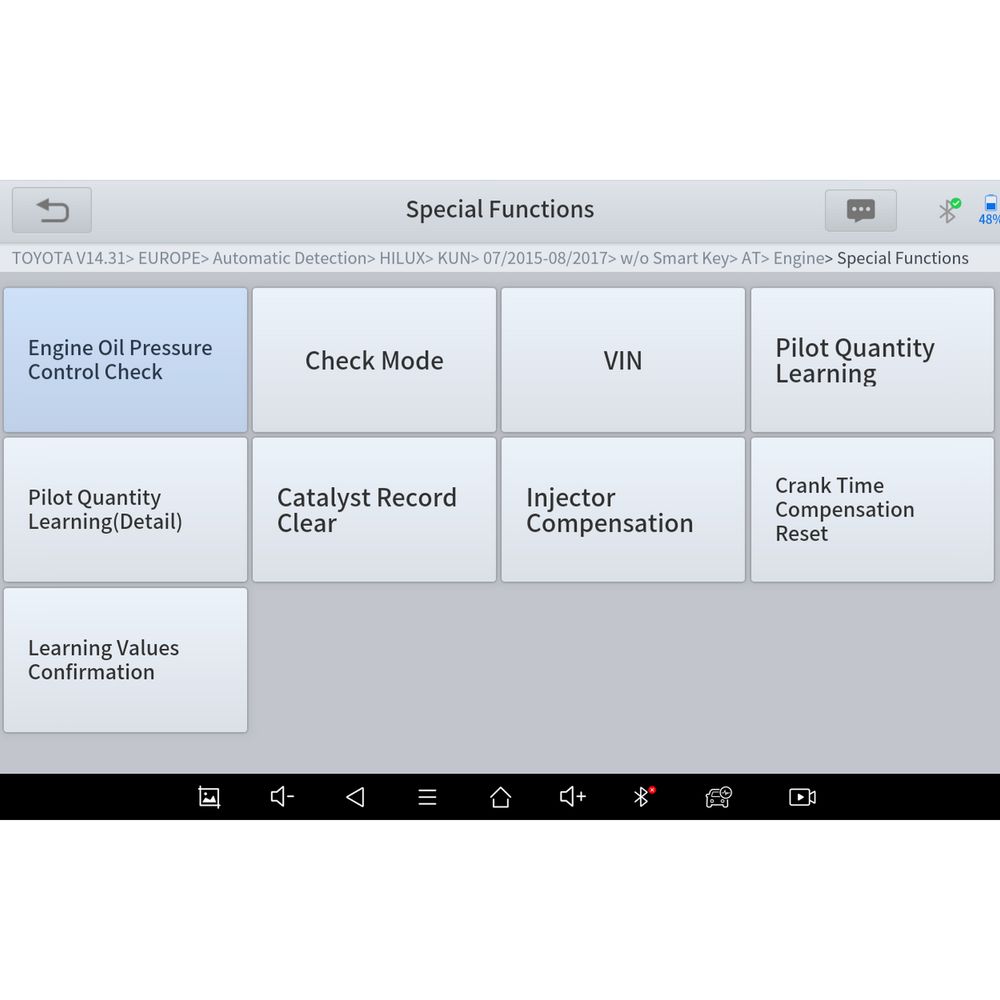Viewport: 1000px width, 1000px height.
Task: Select Catalyst Record Clear
Action: coord(374,510)
